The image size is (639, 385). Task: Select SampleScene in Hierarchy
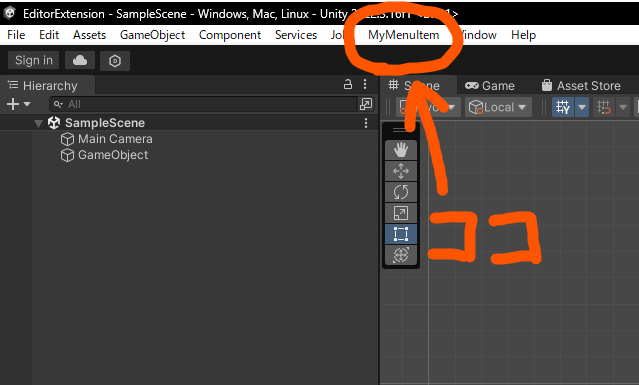point(105,123)
